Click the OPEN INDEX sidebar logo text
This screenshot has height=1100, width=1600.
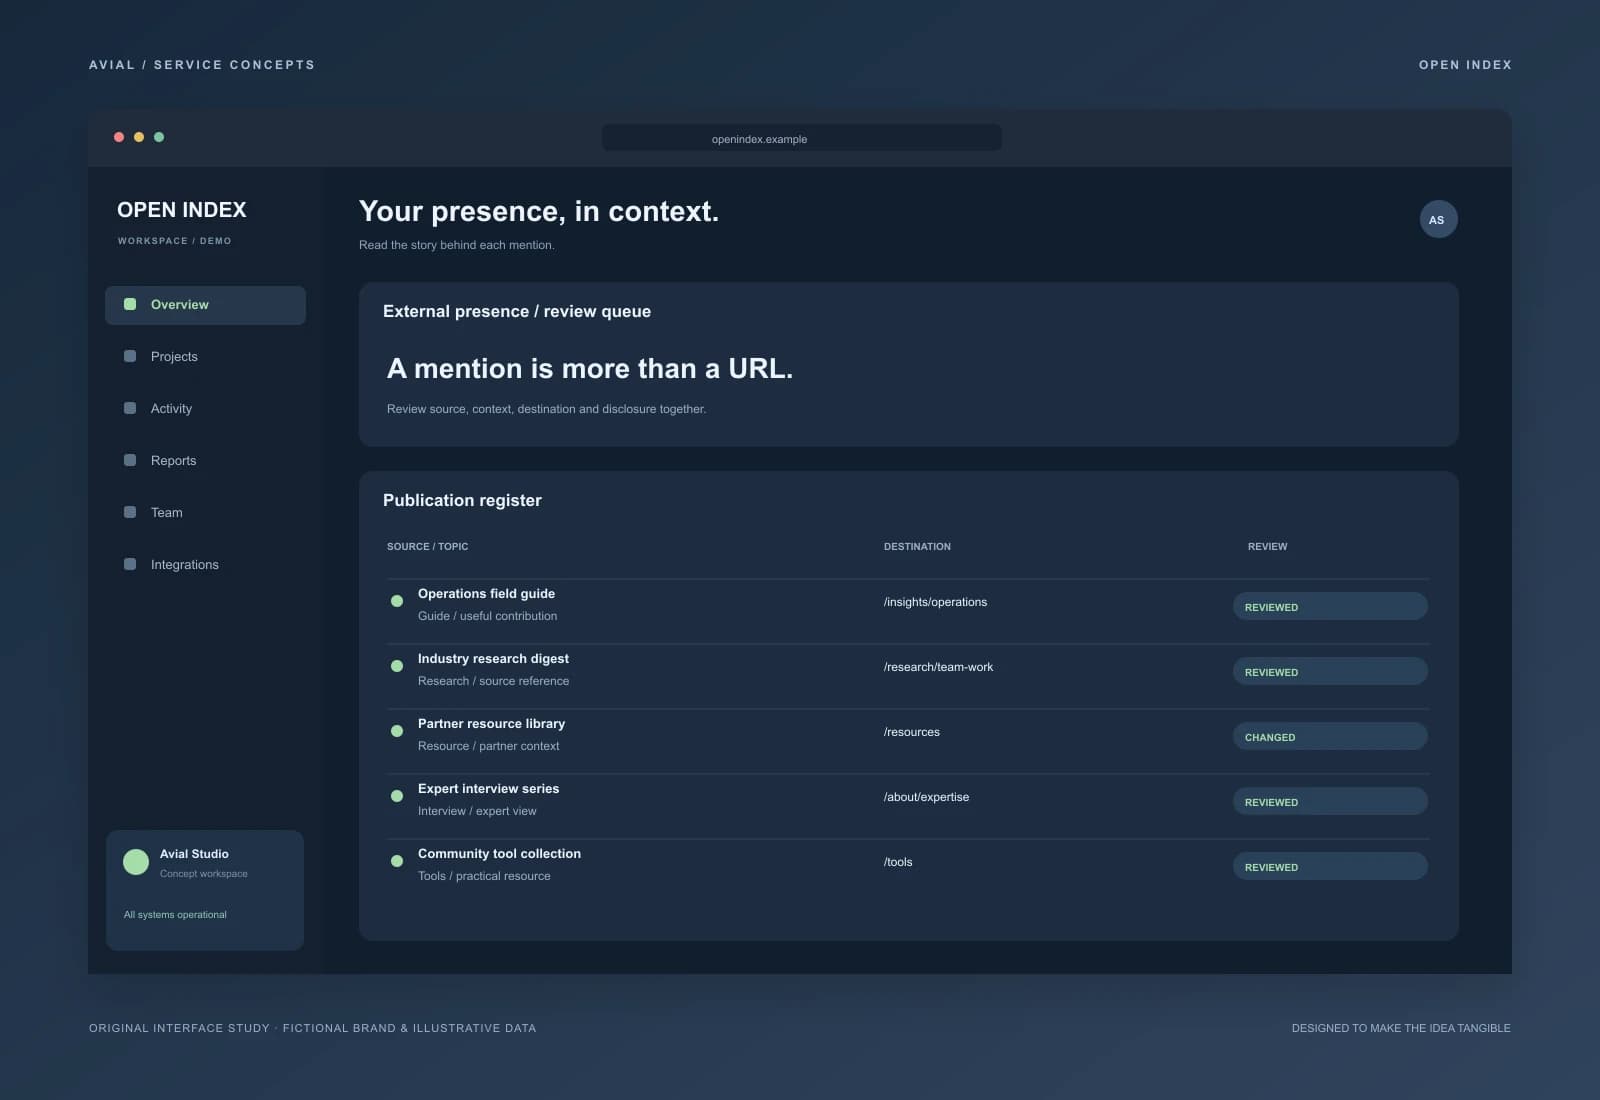click(x=181, y=210)
